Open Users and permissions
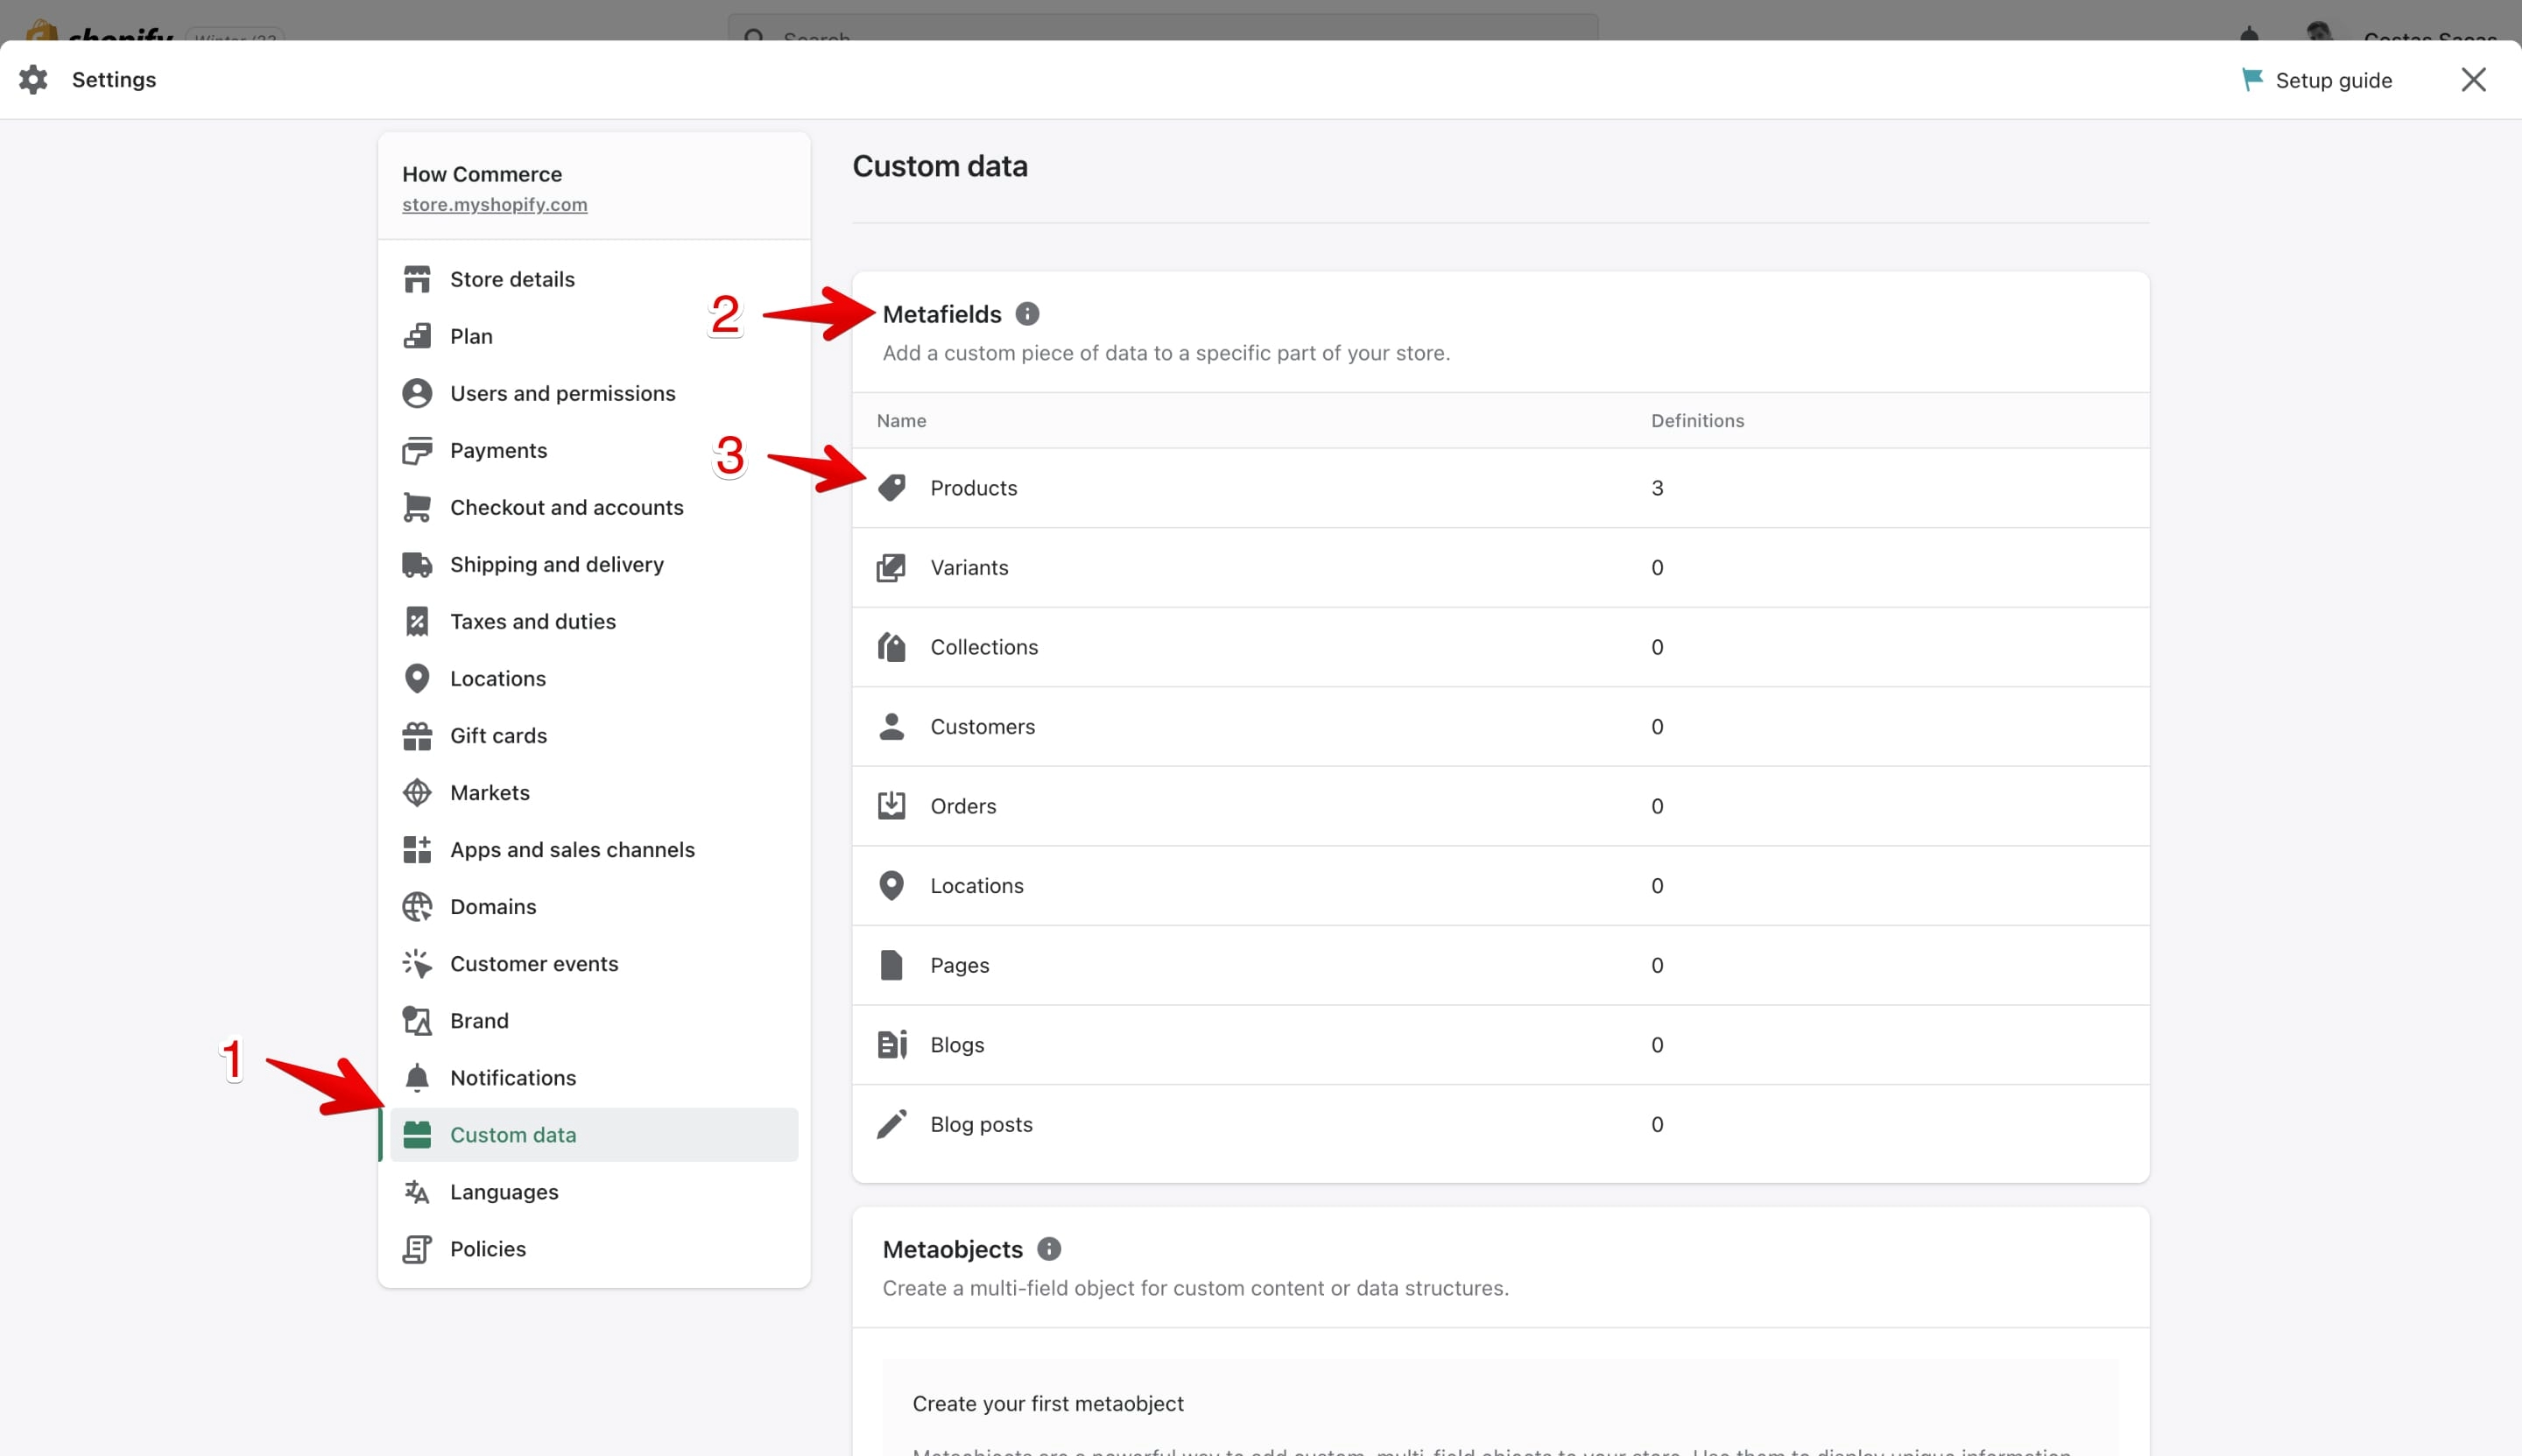The image size is (2522, 1456). 594,393
